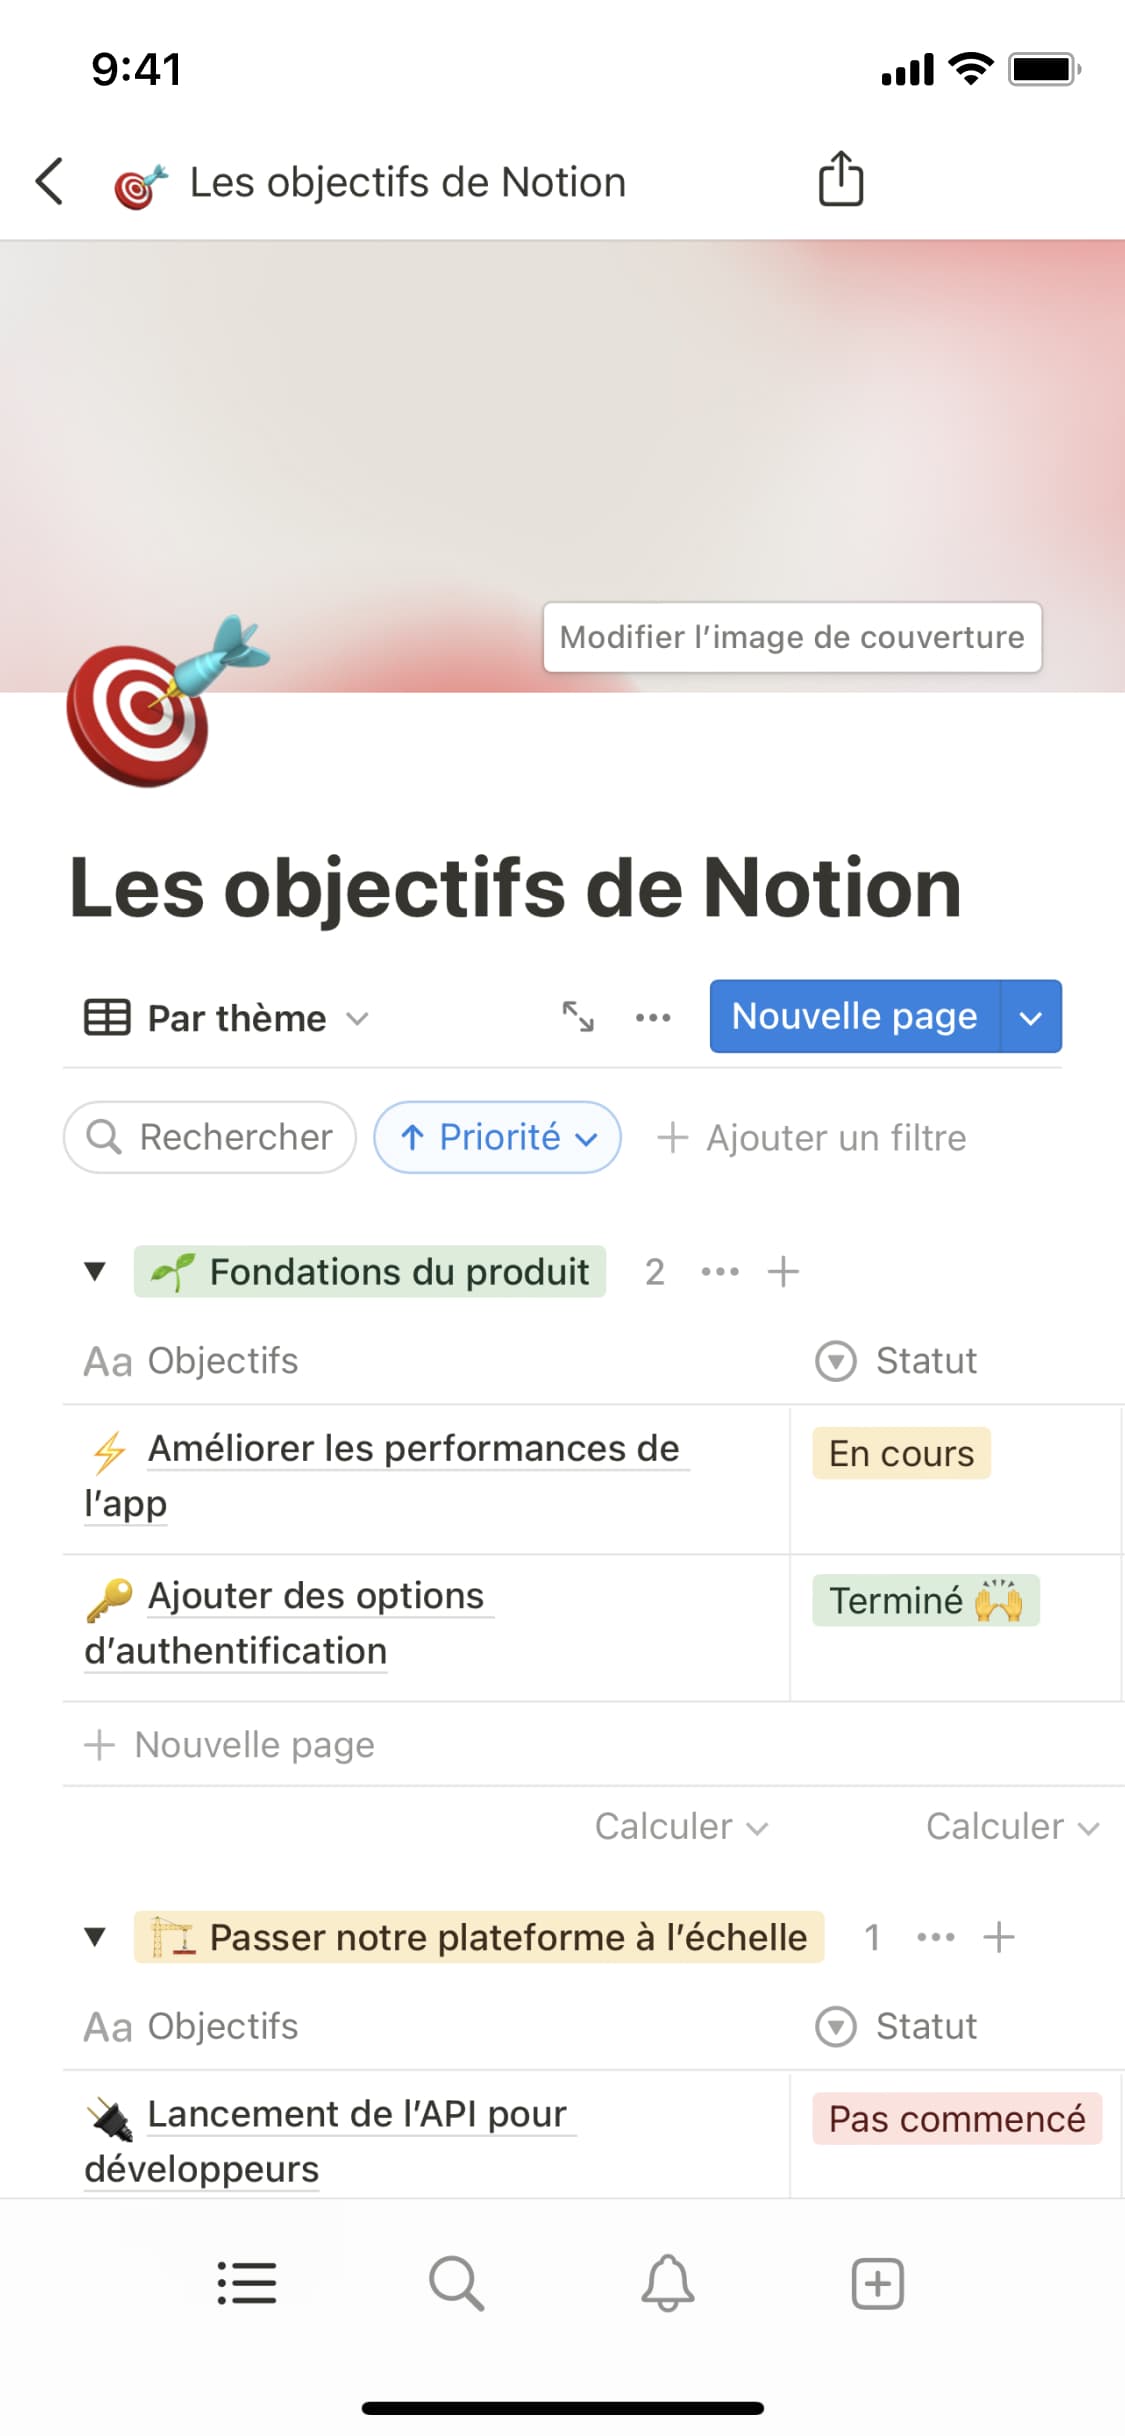Open the share sheet icon
Screen dimensions: 1125x2436
840,180
